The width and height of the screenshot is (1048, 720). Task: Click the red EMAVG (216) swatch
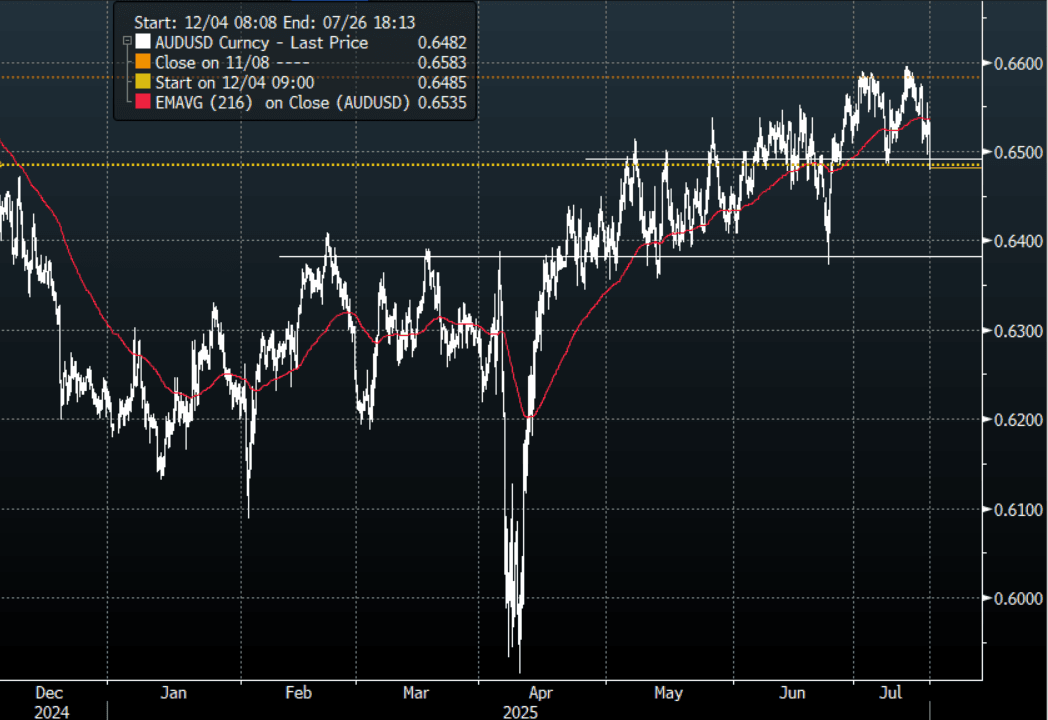coord(144,103)
